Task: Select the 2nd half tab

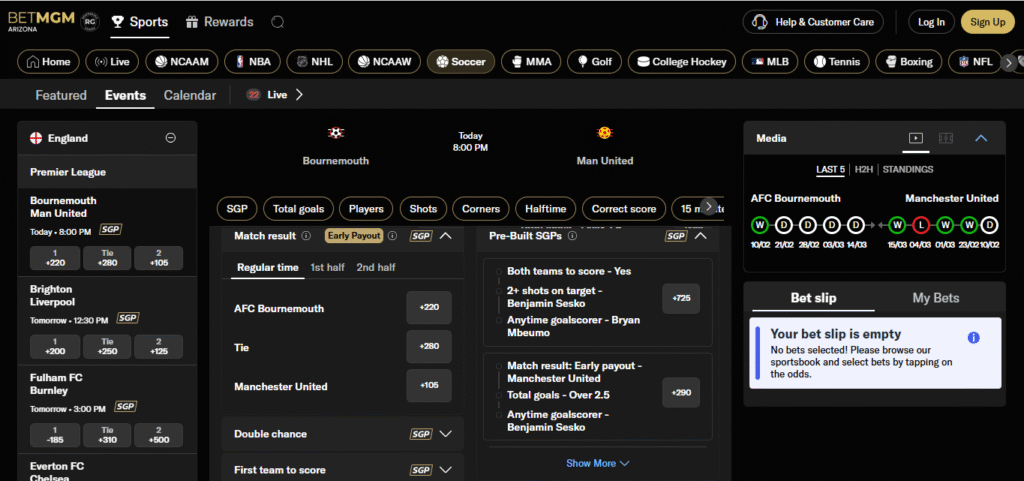Action: tap(376, 268)
